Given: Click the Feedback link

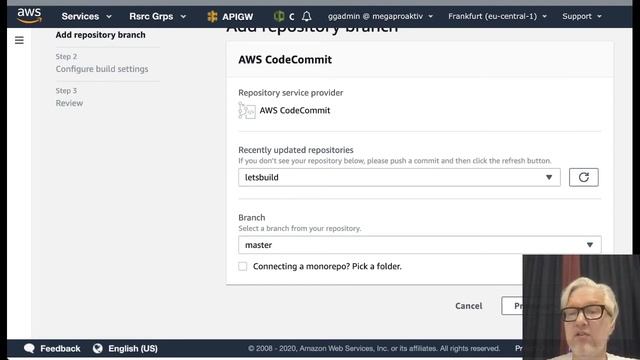Looking at the screenshot, I should coord(60,349).
